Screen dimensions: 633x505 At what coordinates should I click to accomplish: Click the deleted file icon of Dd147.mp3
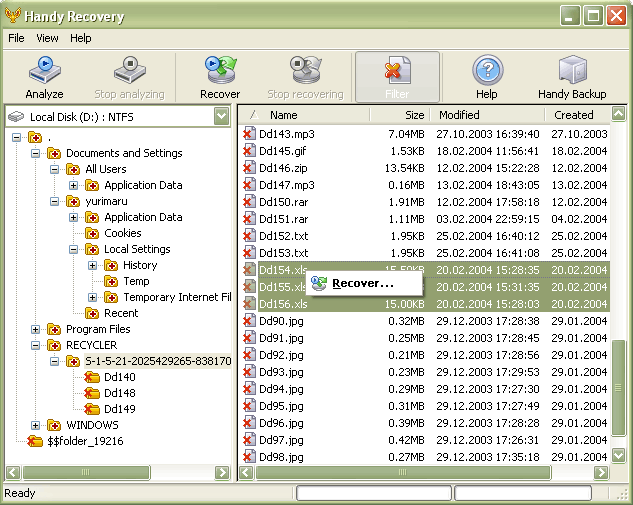pyautogui.click(x=249, y=184)
